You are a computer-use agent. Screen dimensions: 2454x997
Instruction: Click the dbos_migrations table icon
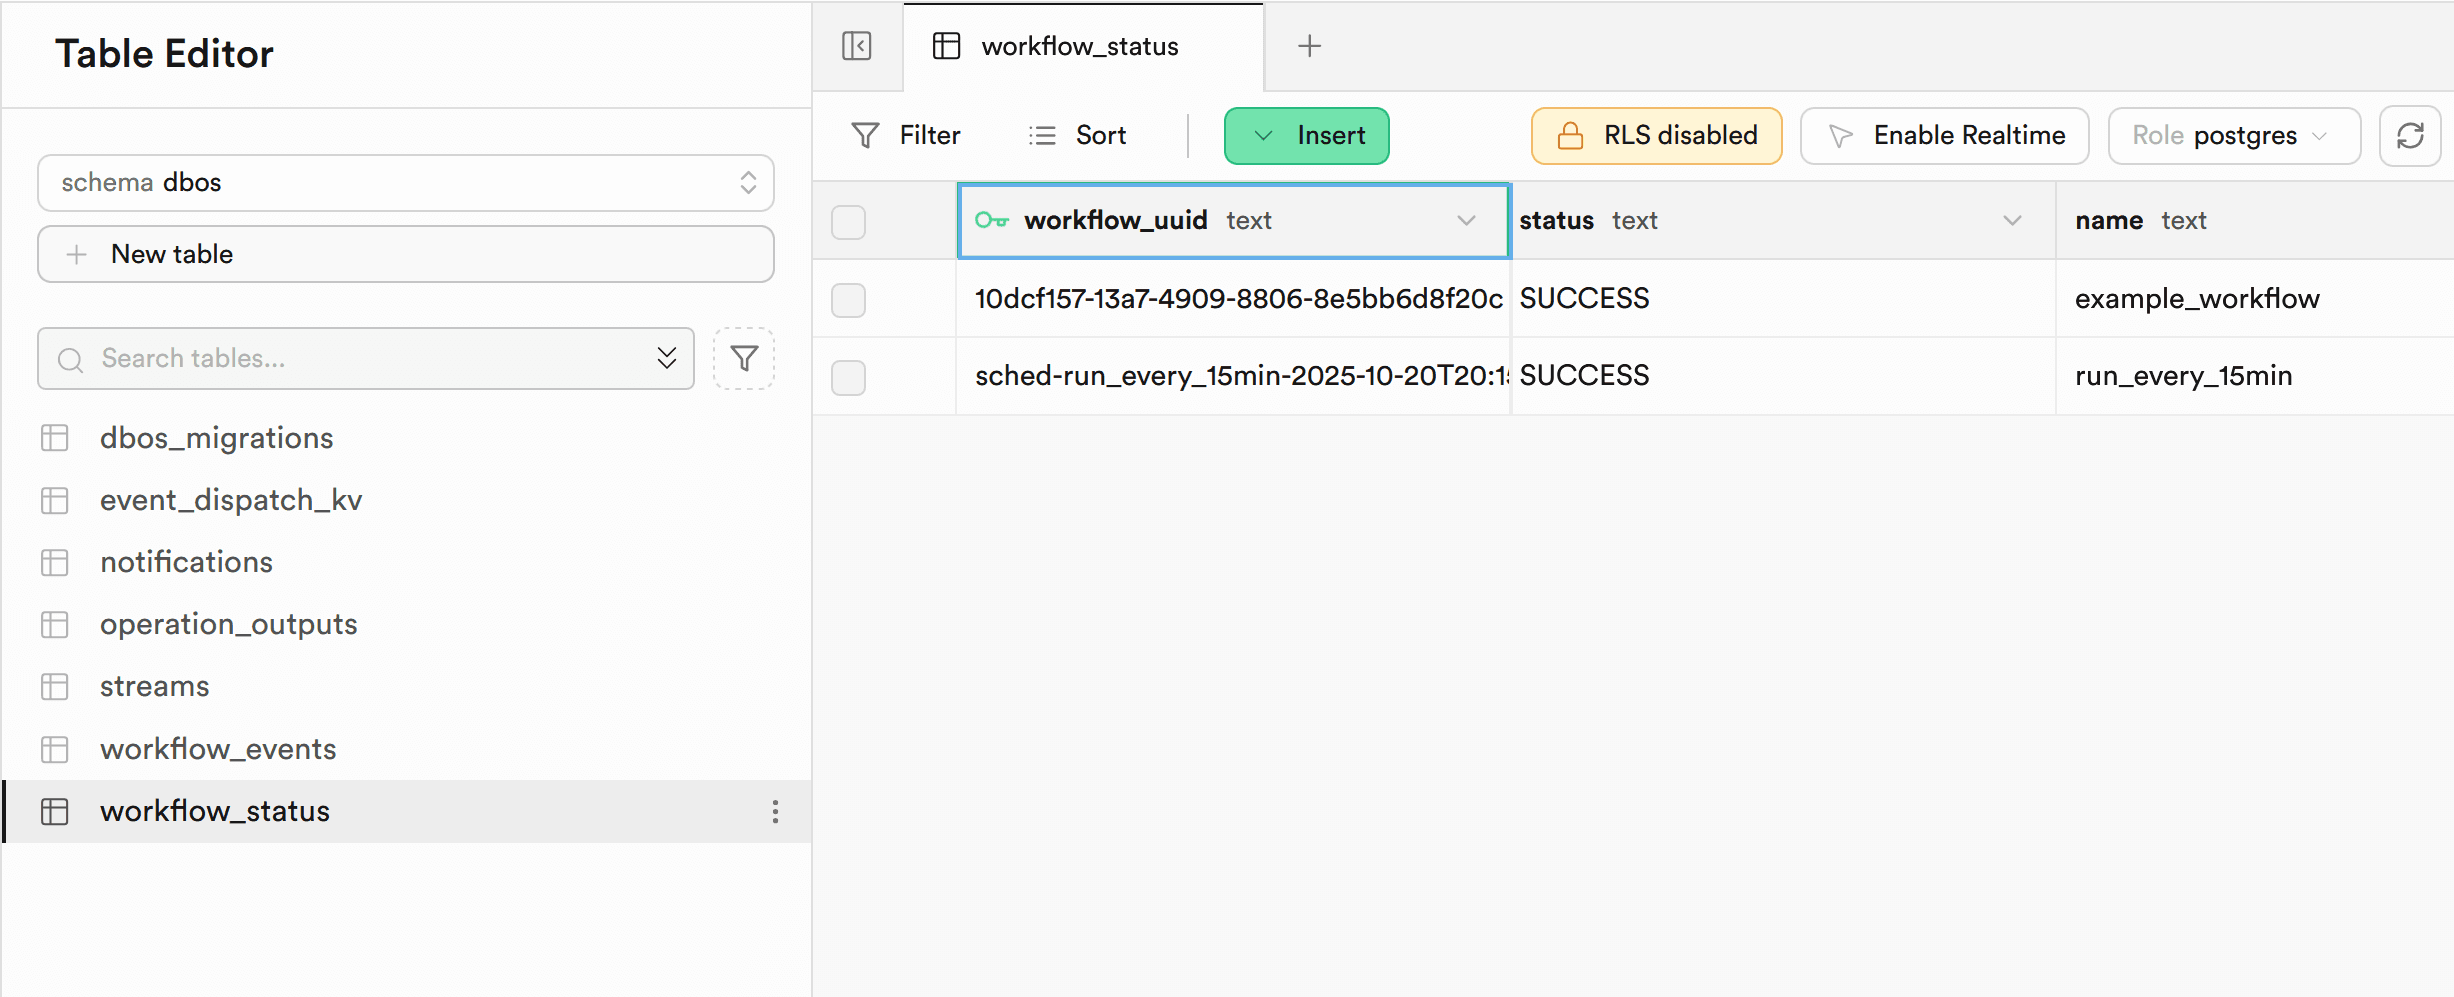tap(55, 438)
